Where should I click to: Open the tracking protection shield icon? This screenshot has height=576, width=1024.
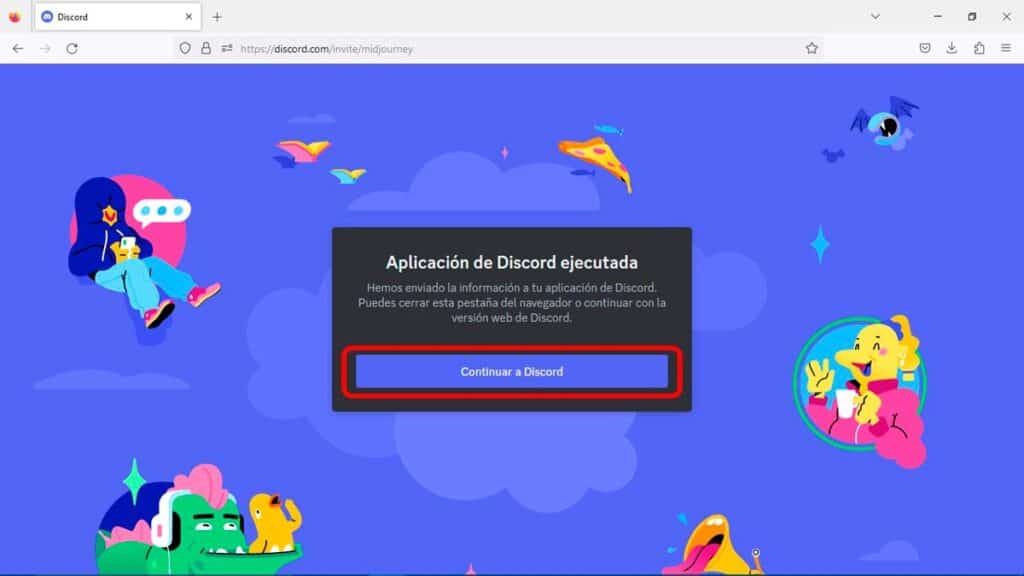185,48
